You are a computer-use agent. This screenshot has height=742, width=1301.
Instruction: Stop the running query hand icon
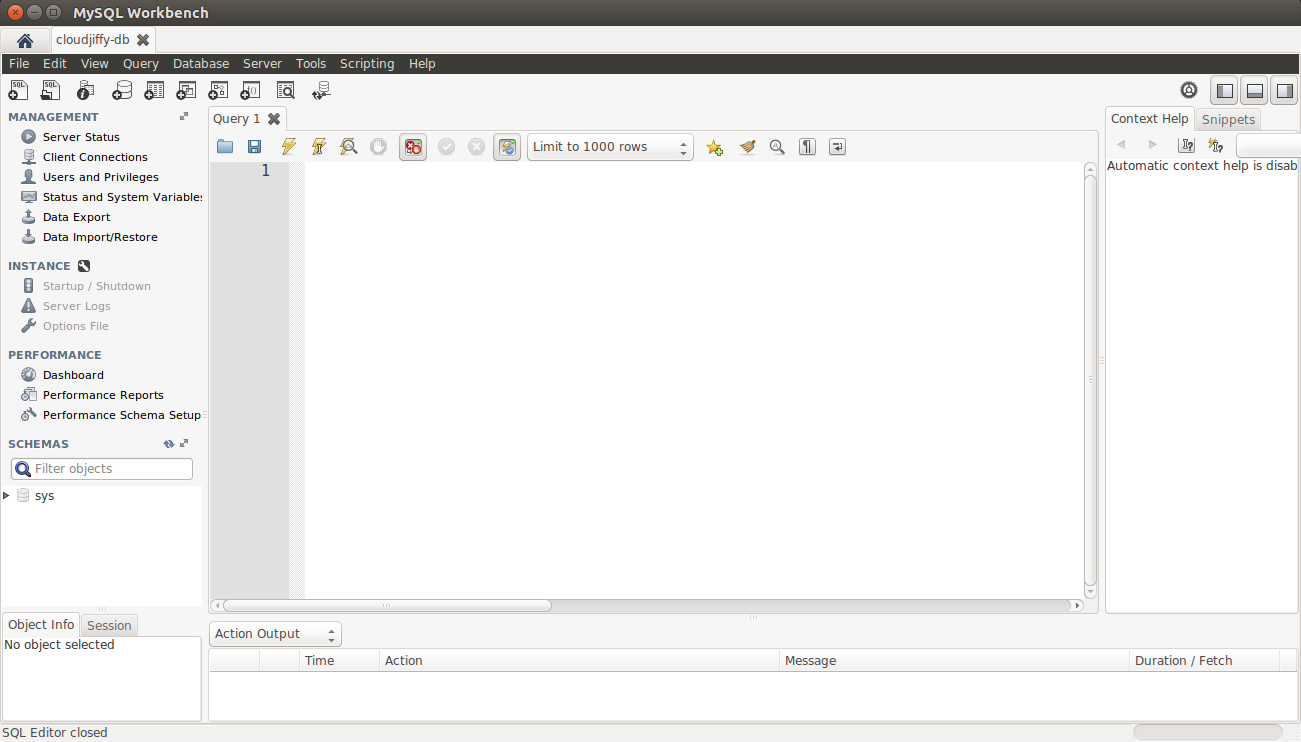tap(378, 147)
